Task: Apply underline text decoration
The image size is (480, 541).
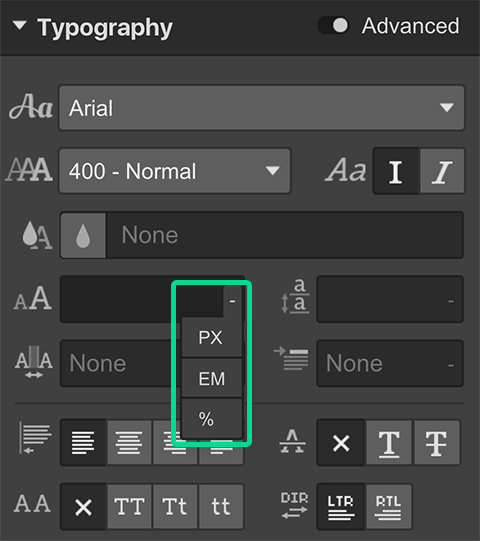Action: 389,442
